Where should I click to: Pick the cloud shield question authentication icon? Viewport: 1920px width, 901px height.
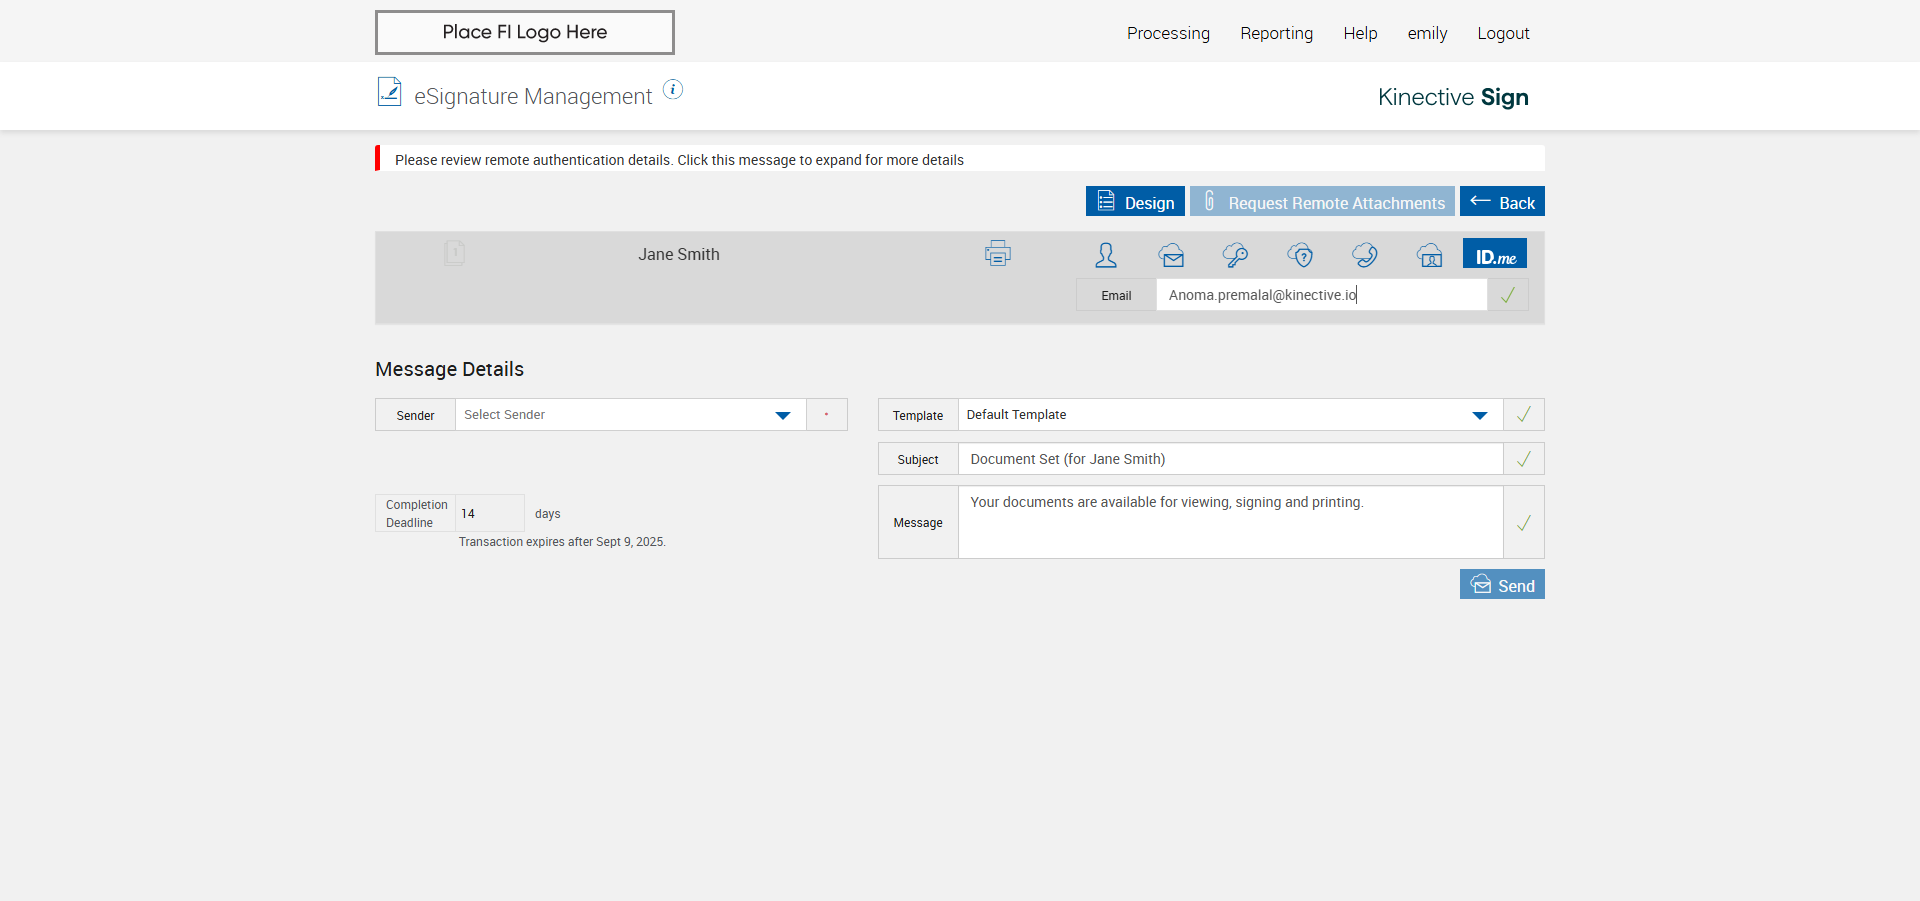coord(1300,255)
